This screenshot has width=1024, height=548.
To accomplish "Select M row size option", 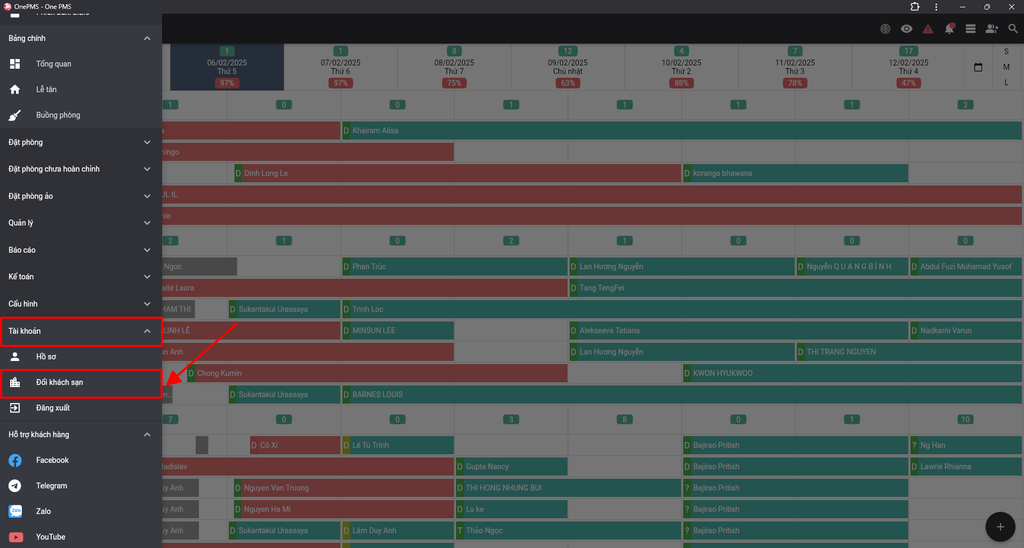I will (x=1006, y=67).
